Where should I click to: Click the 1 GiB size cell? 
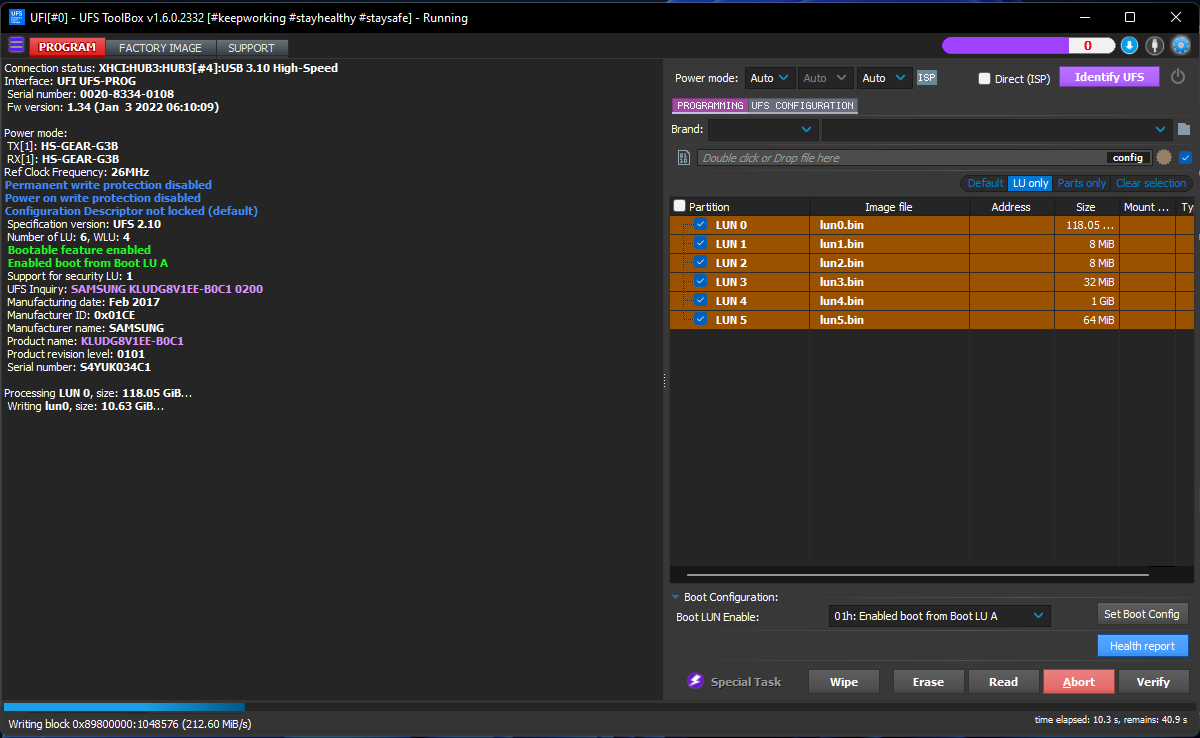1087,301
